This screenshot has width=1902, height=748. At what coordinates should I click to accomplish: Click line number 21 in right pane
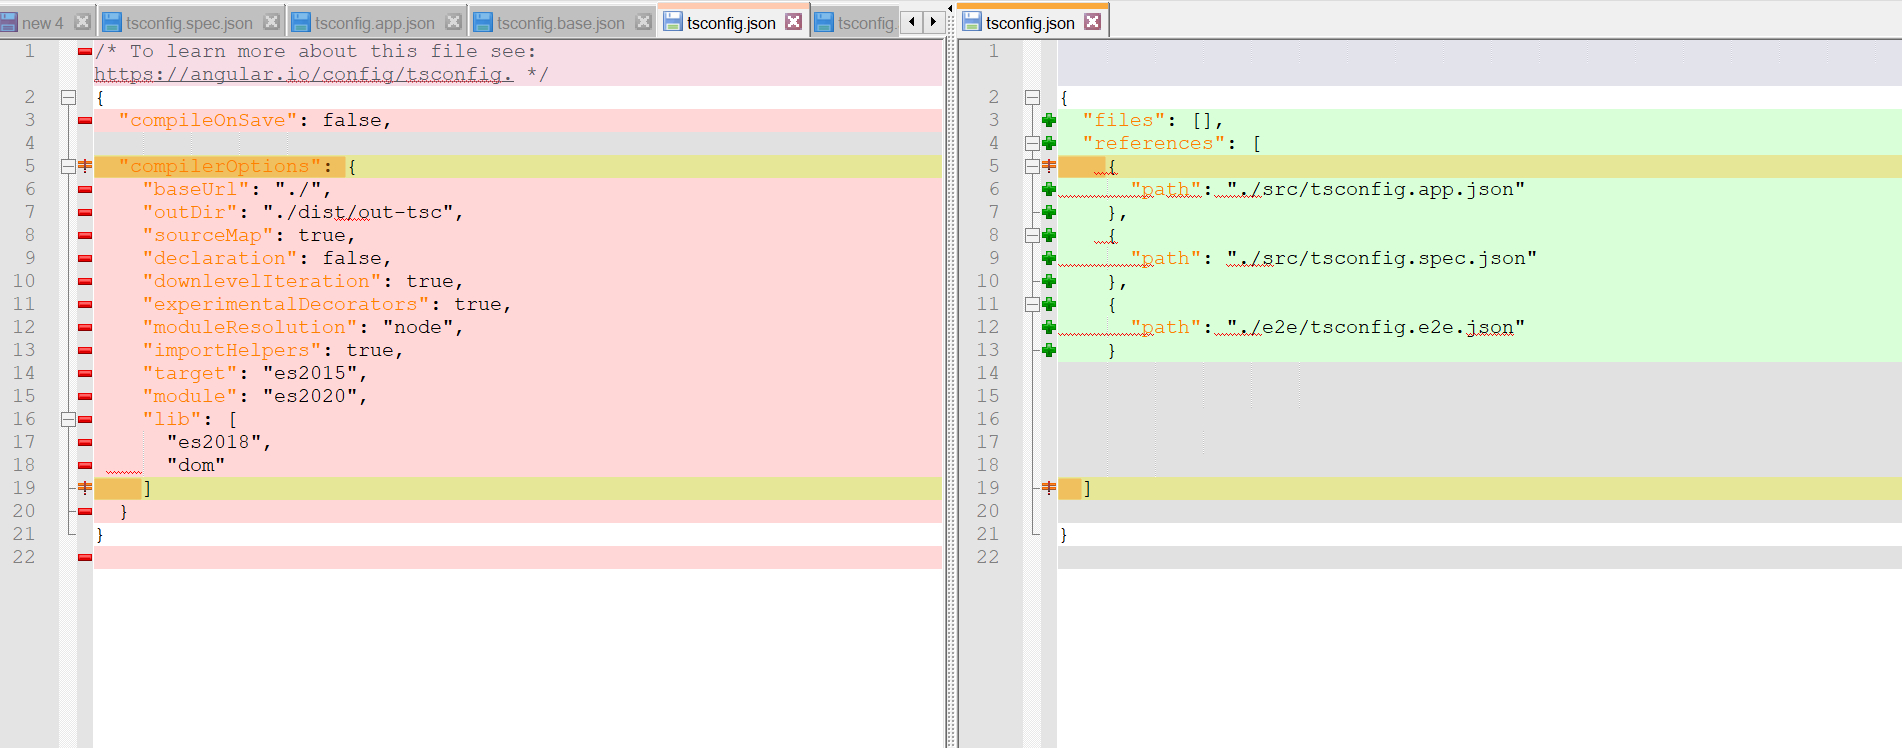point(988,534)
